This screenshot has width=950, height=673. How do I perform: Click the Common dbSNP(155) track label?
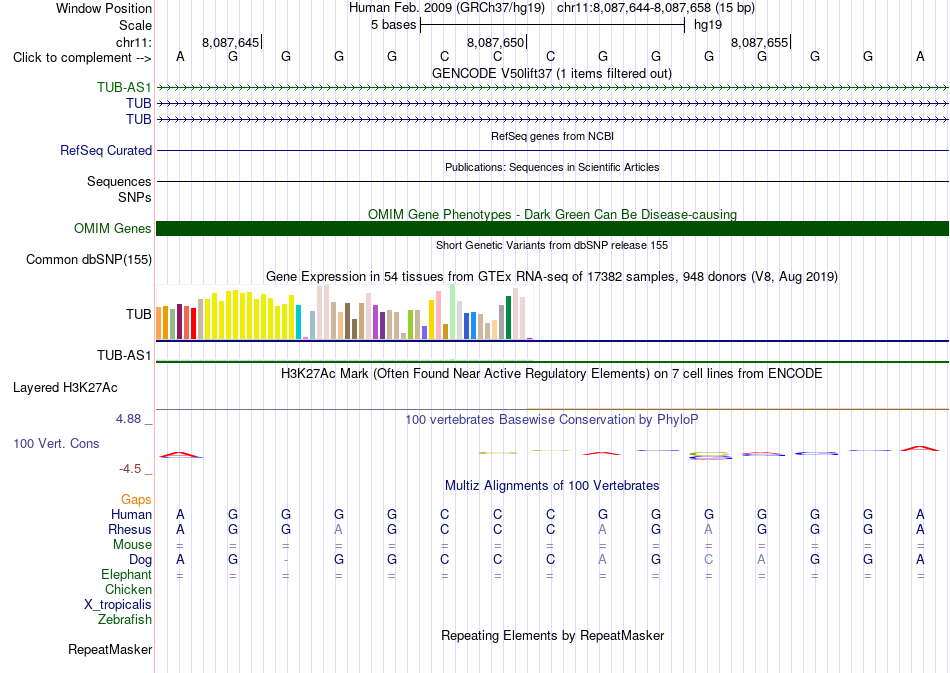point(88,259)
